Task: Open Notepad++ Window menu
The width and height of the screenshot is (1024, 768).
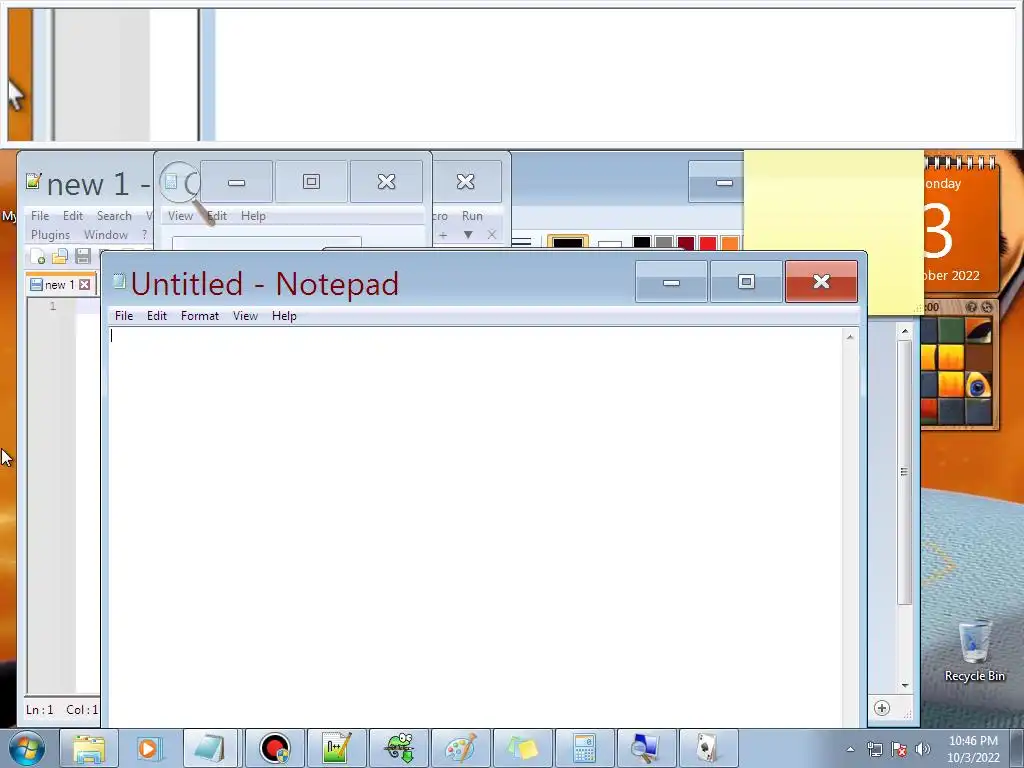Action: click(x=106, y=234)
